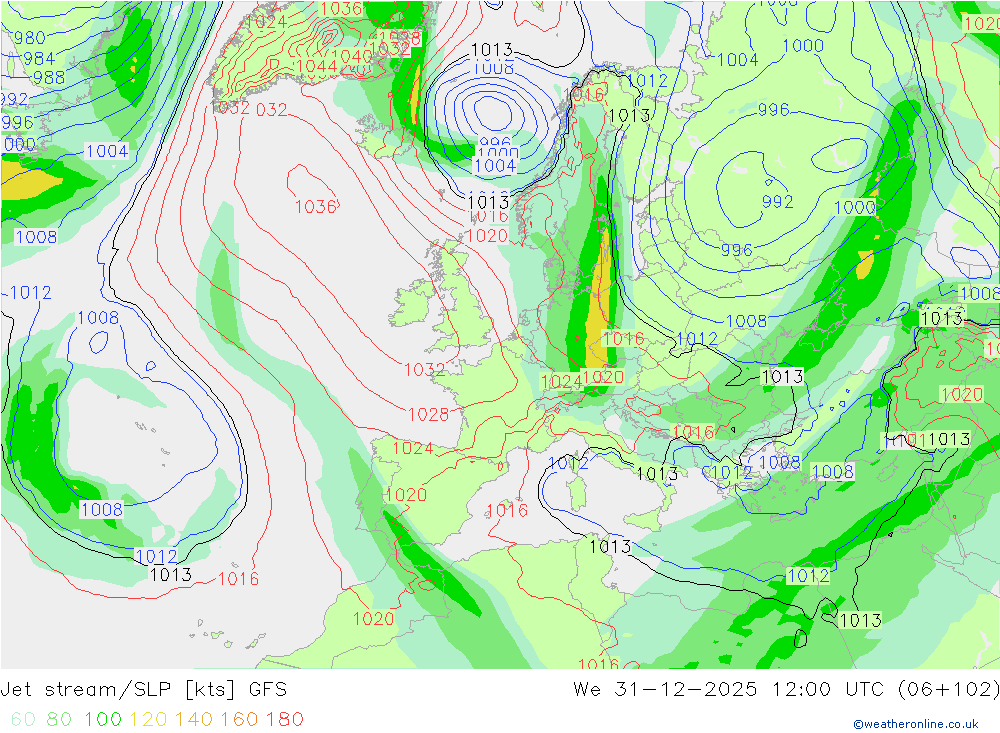Click the 1024 label over Spain
Screen dimensions: 1000x733
click(413, 448)
